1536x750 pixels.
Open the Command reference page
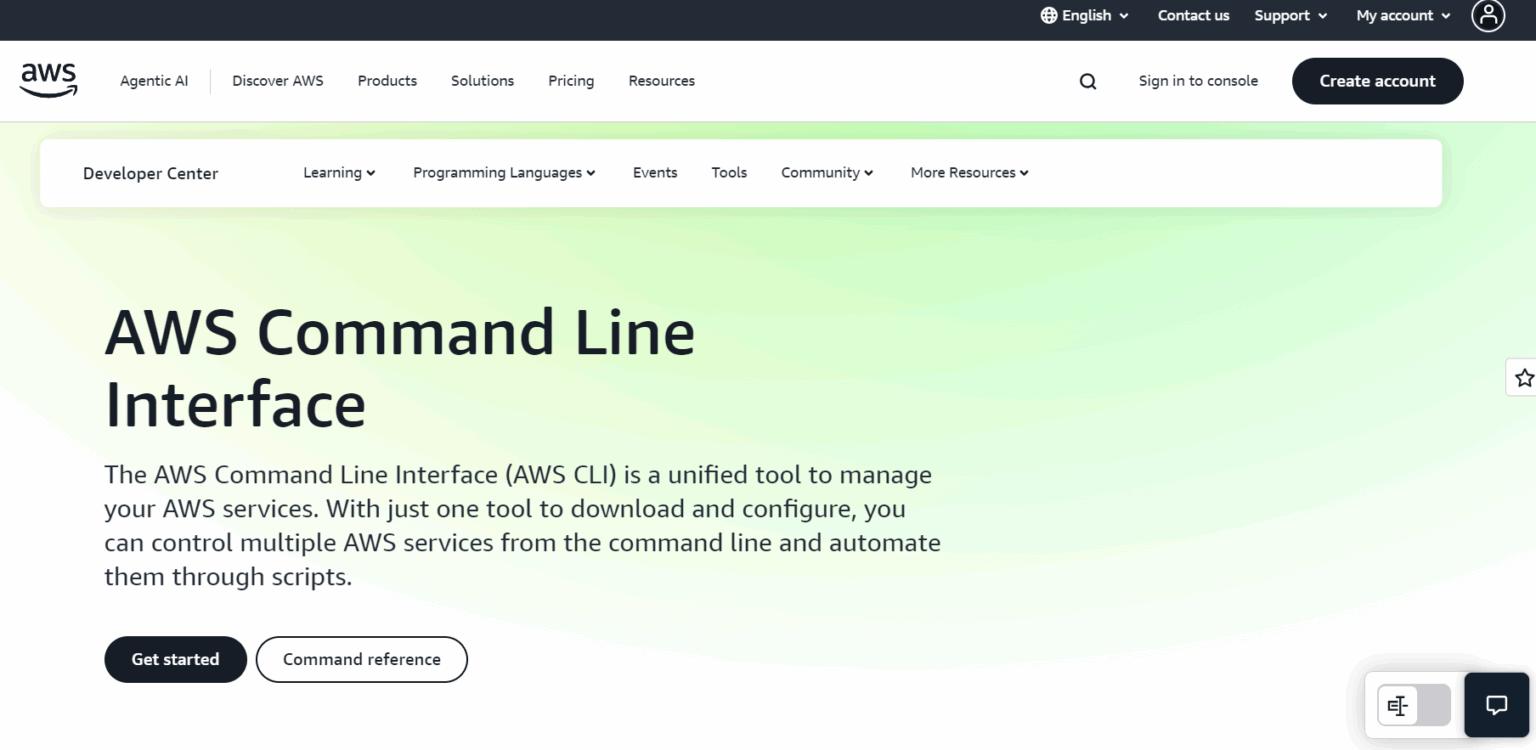361,659
